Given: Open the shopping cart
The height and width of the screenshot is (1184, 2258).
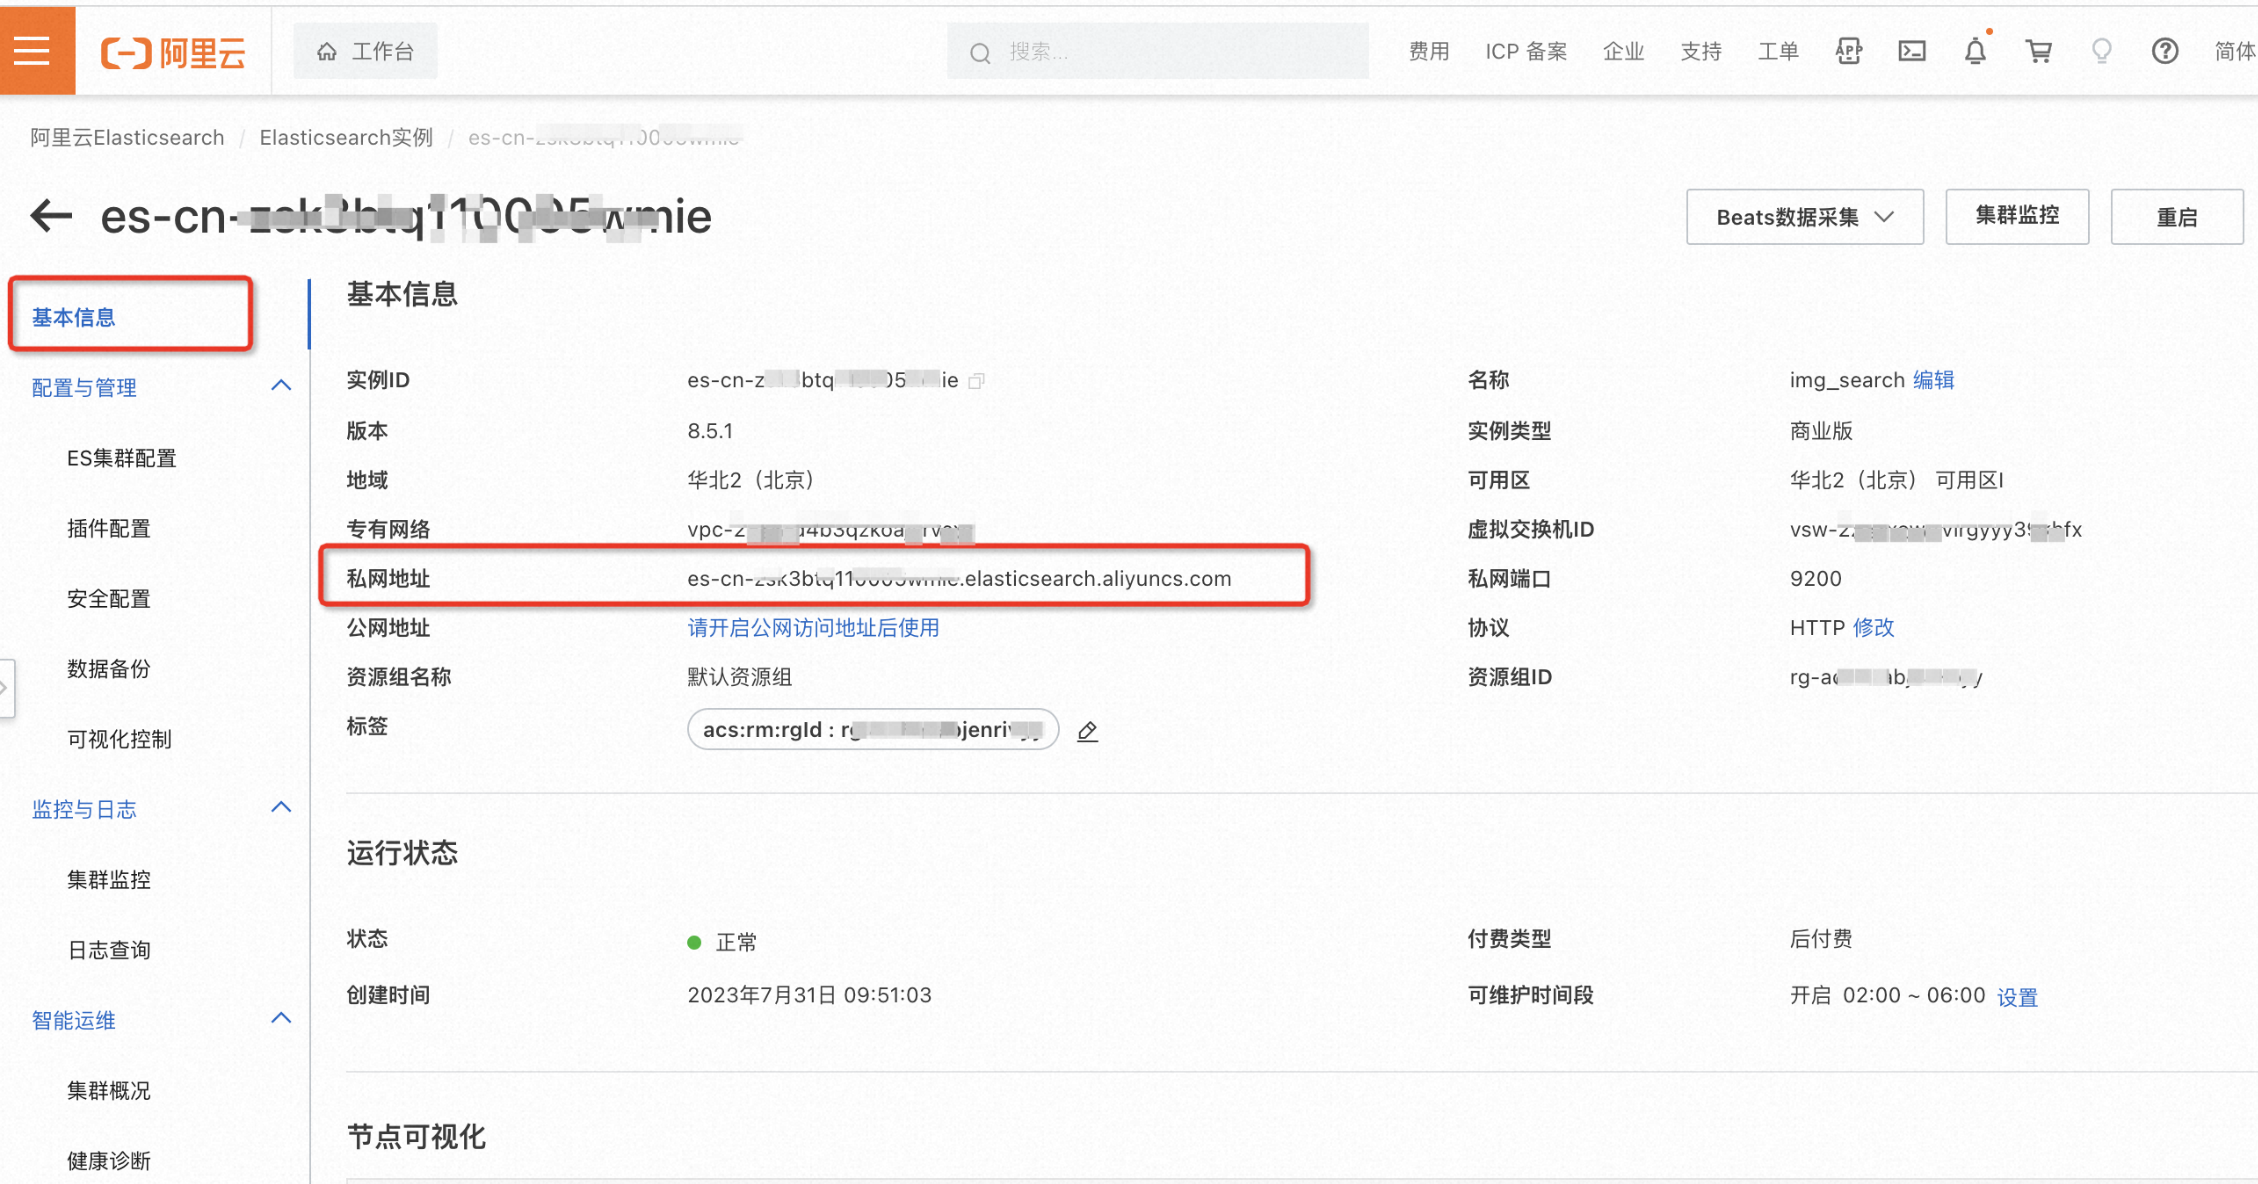Looking at the screenshot, I should 2038,51.
